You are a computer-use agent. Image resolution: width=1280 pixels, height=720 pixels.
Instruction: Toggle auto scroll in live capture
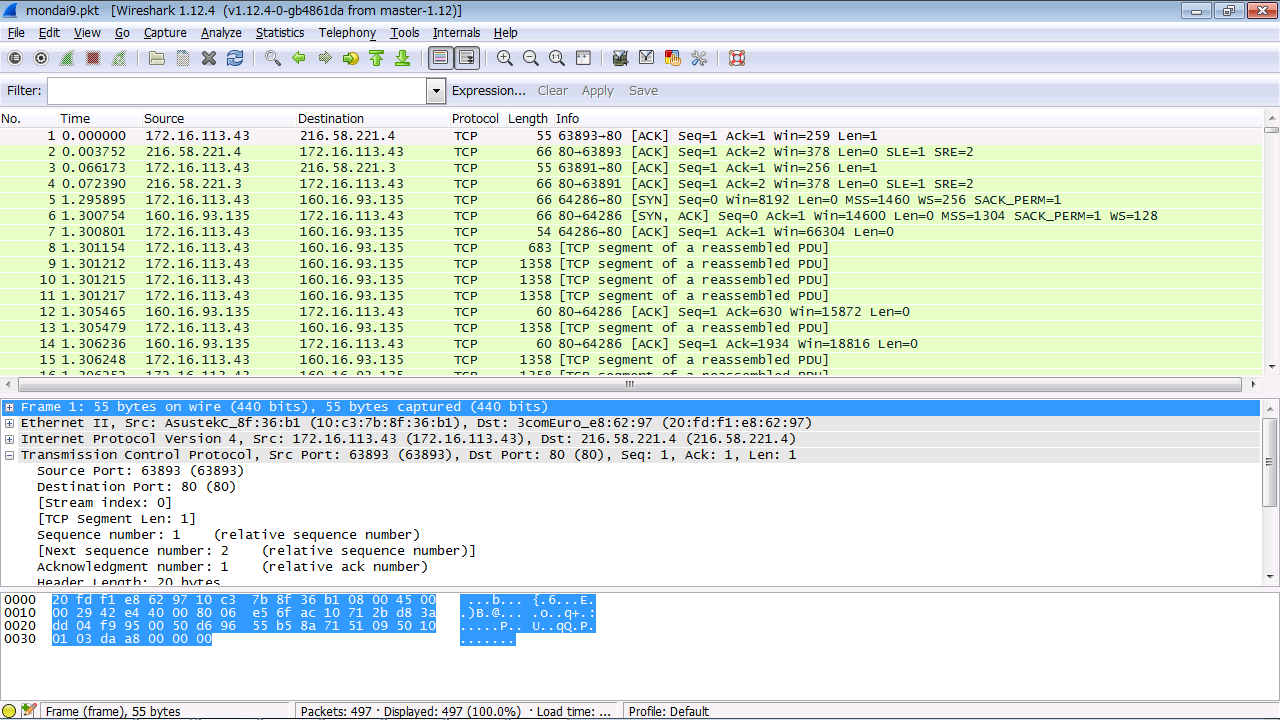coord(467,58)
